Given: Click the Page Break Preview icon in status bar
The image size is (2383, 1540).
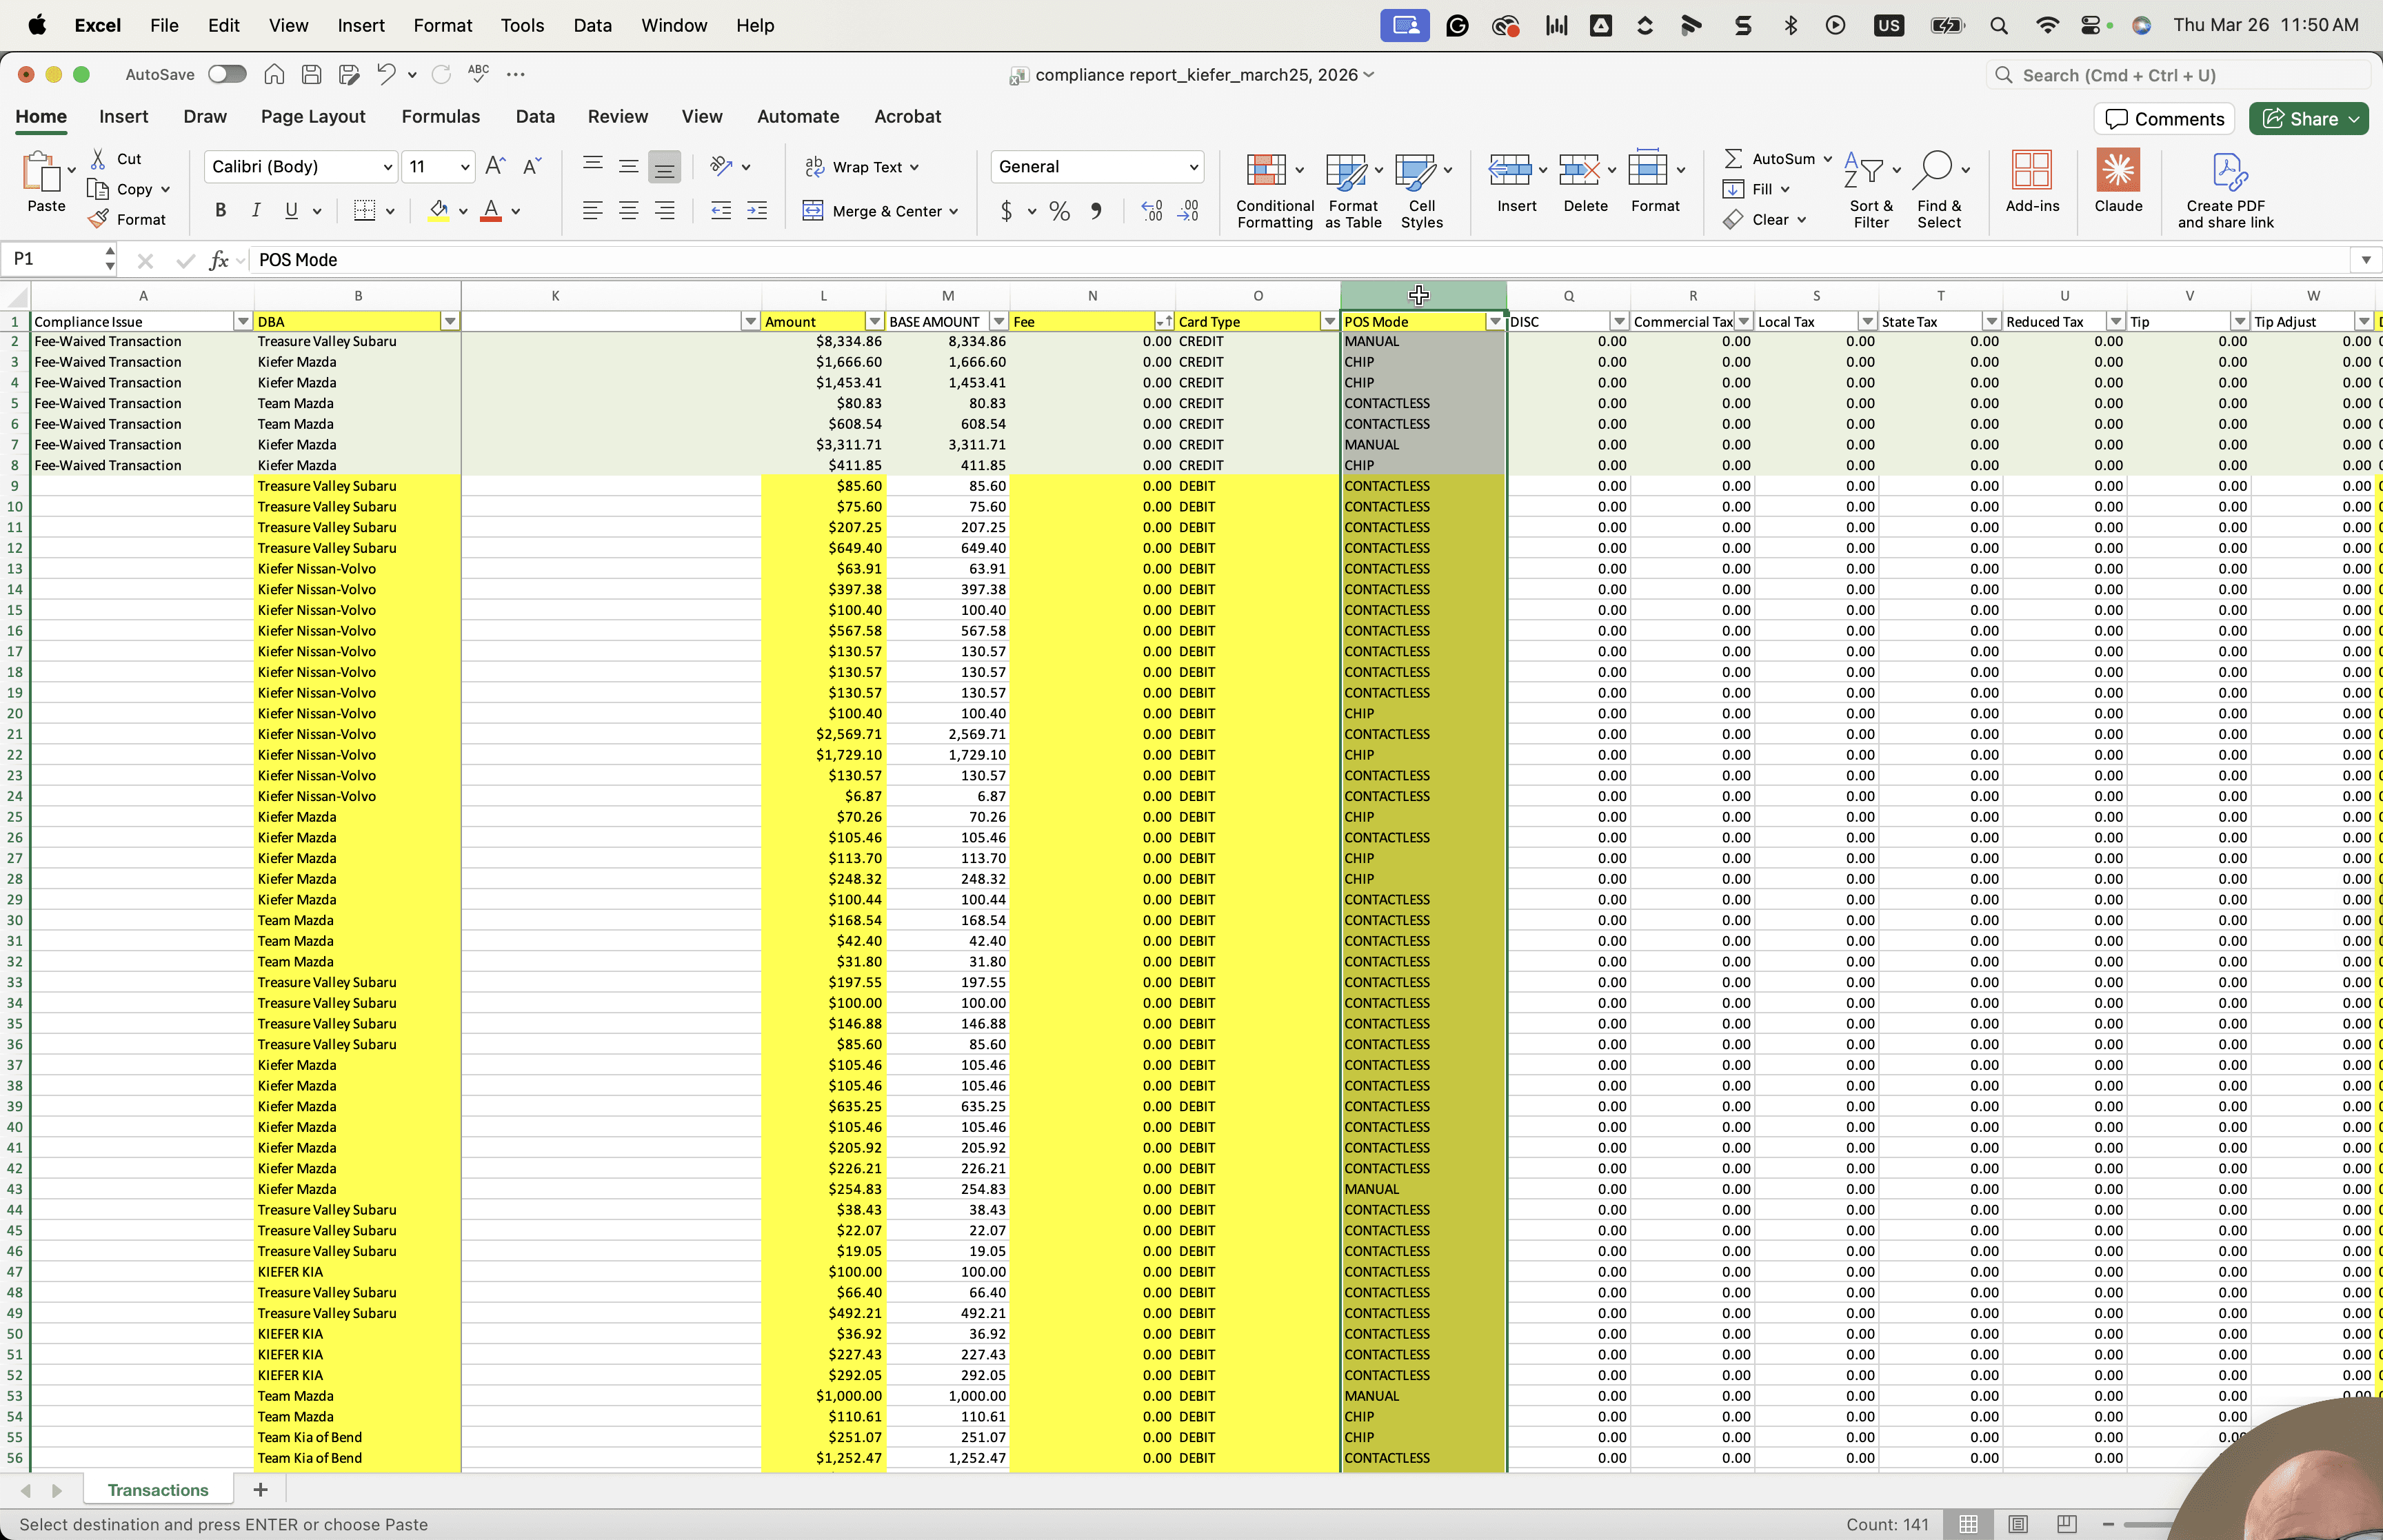Looking at the screenshot, I should 2066,1524.
